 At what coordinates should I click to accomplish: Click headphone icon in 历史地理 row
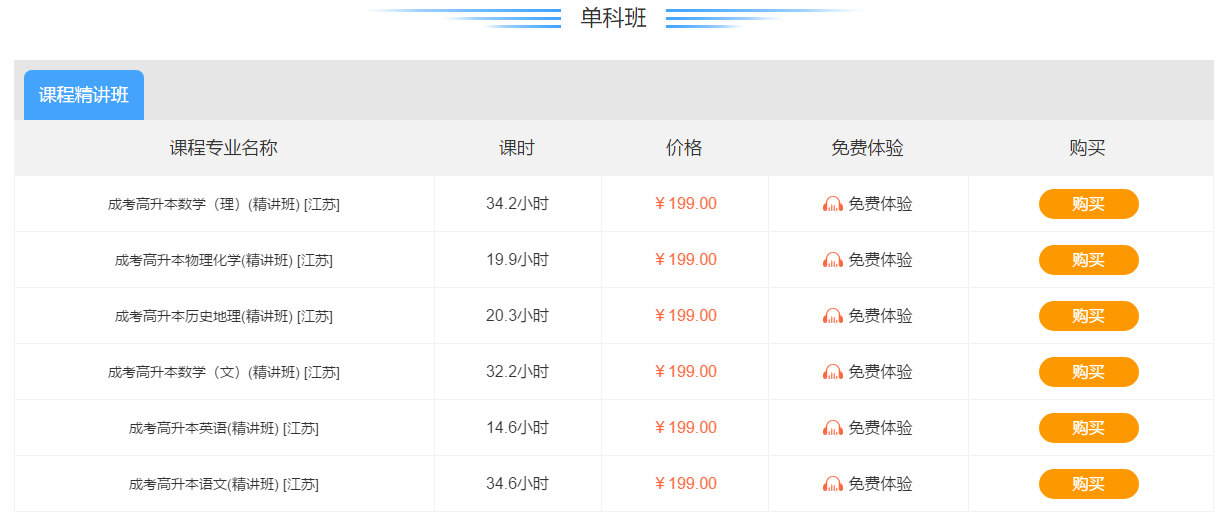[832, 316]
